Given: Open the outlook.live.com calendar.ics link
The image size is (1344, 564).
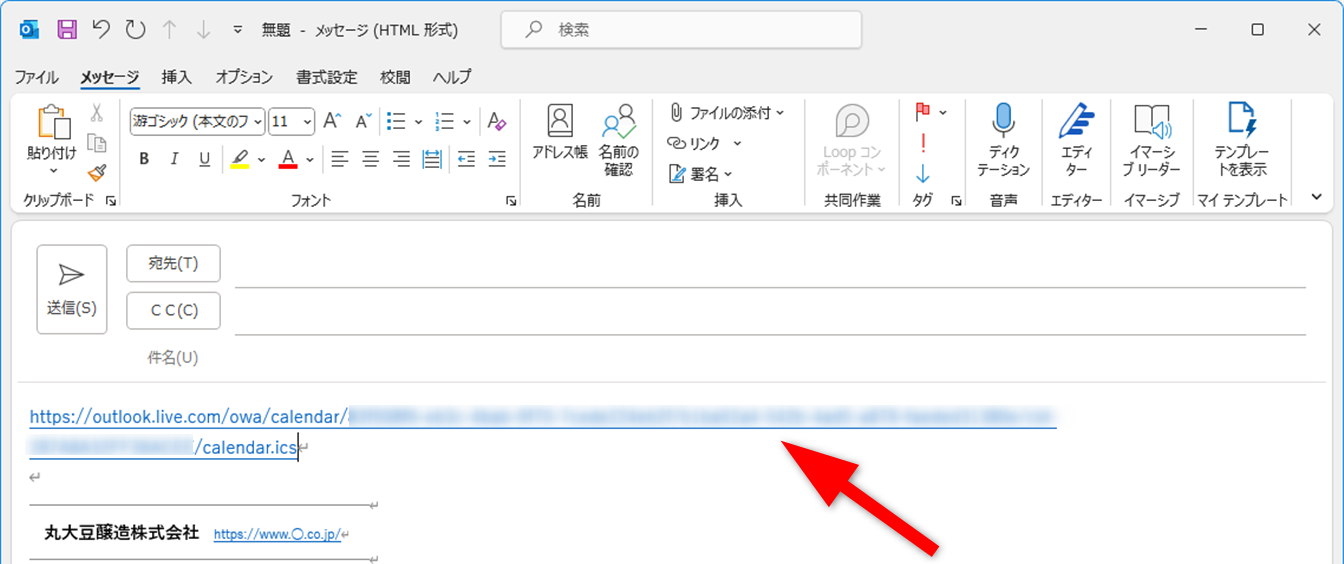Looking at the screenshot, I should [x=542, y=431].
